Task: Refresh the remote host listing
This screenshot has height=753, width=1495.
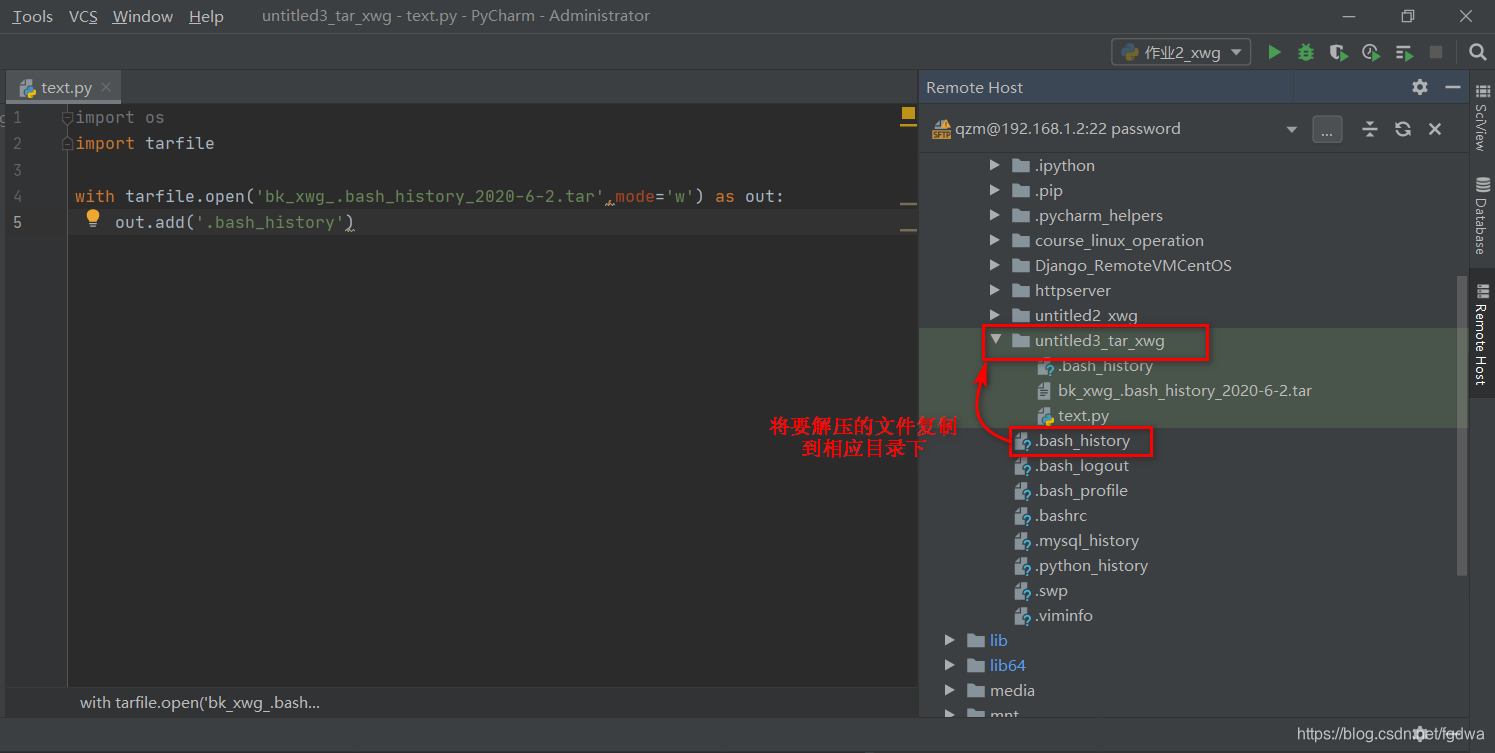Action: (1403, 129)
